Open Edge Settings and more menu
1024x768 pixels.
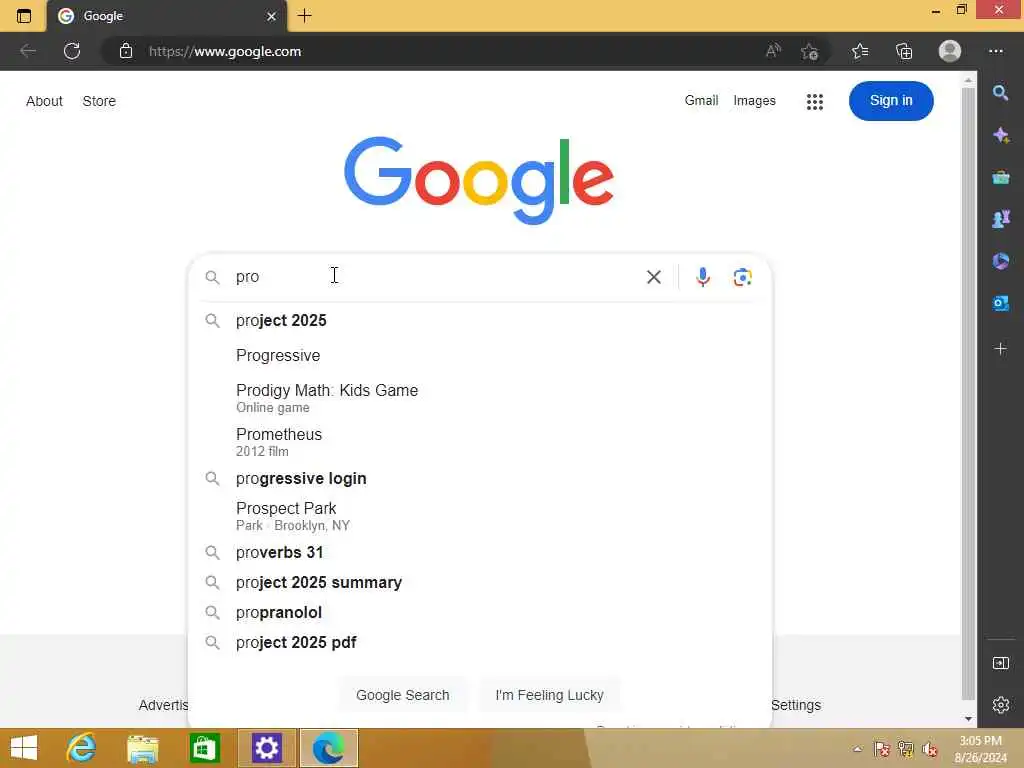click(996, 51)
